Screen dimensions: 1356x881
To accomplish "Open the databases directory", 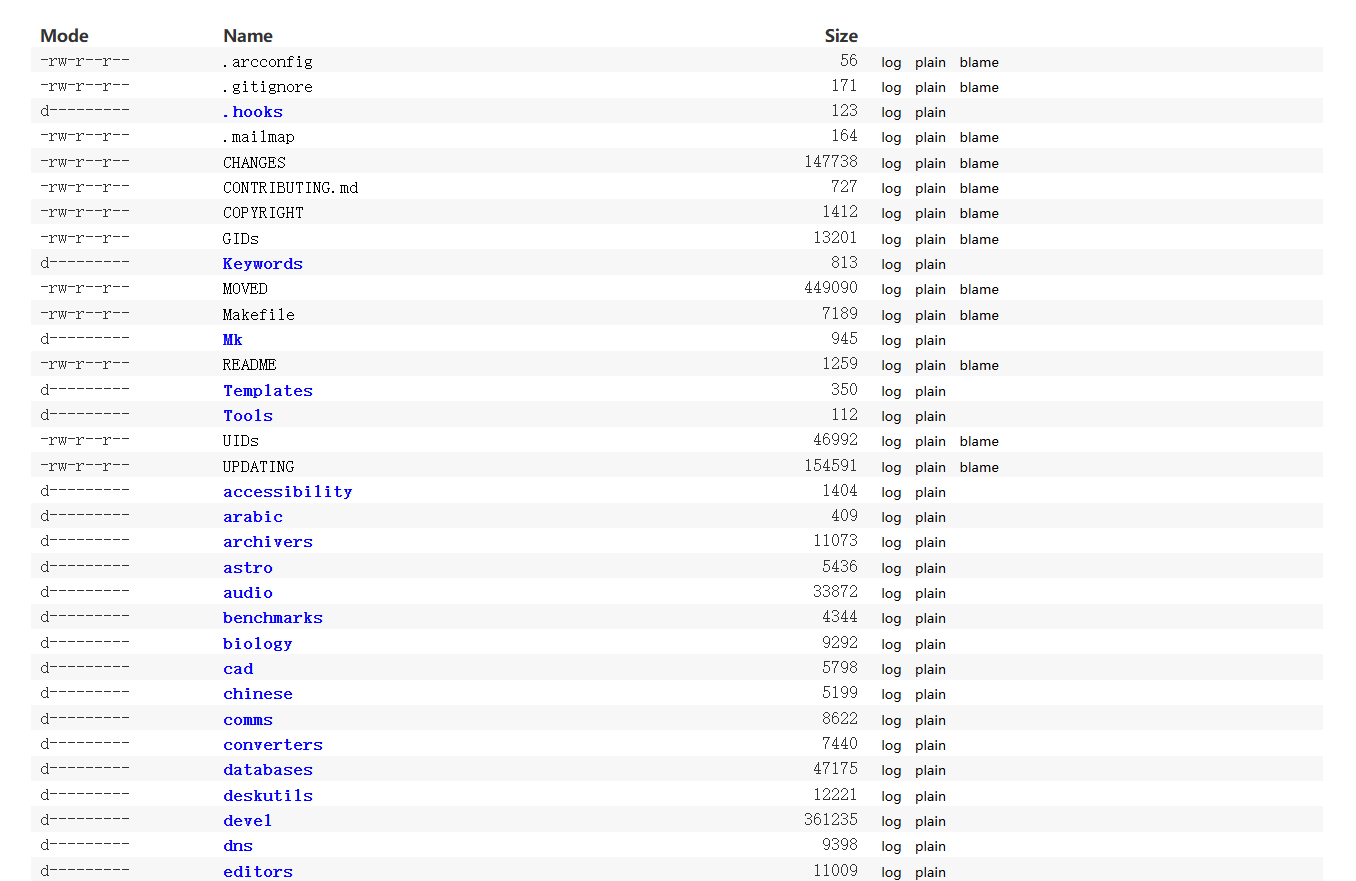I will coord(267,770).
